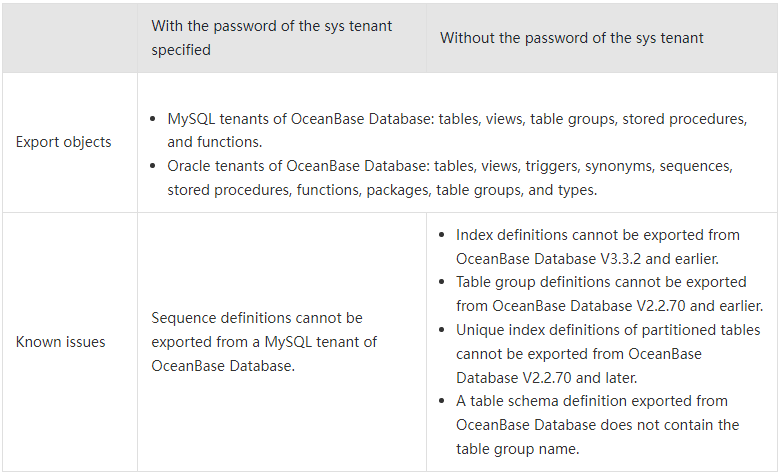The width and height of the screenshot is (779, 474).
Task: Click the "With the password" column header
Action: pos(272,37)
